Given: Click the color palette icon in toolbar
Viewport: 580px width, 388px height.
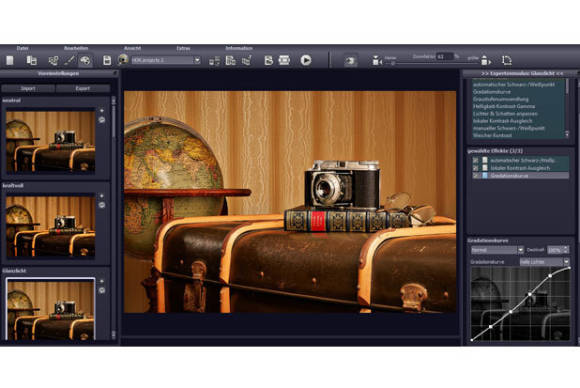Looking at the screenshot, I should click(85, 60).
